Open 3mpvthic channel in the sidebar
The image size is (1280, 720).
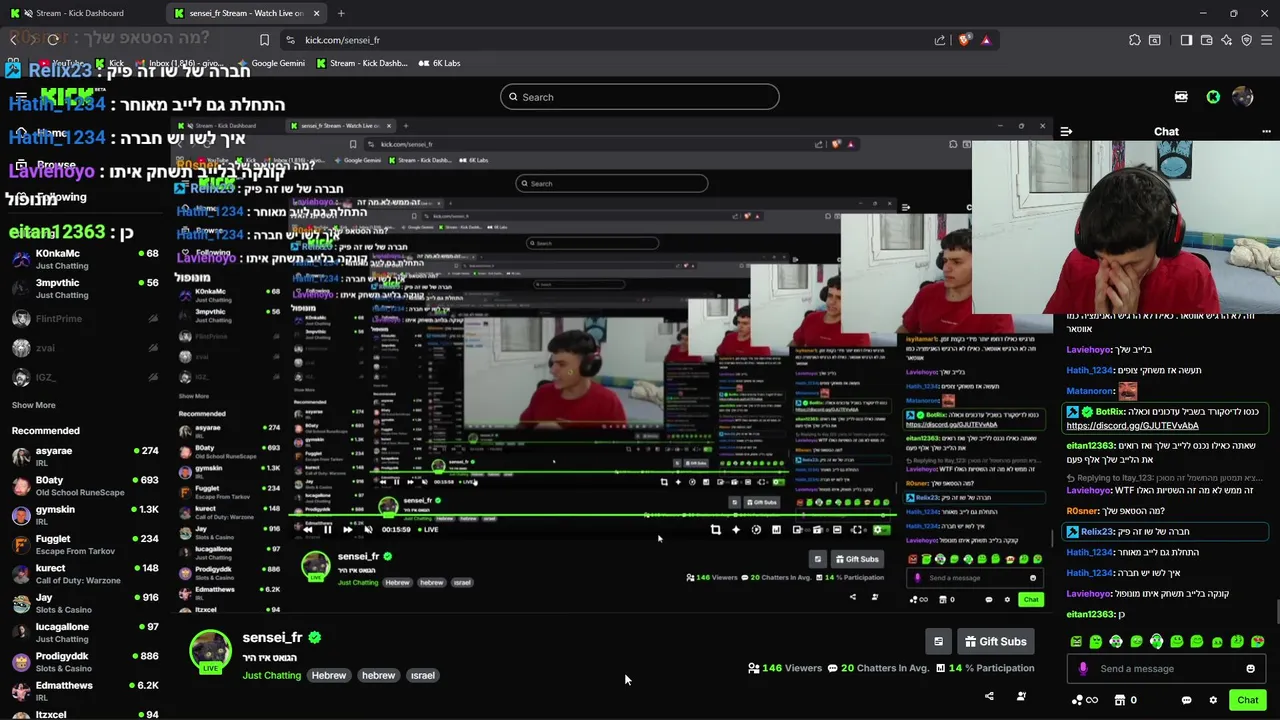pos(85,288)
